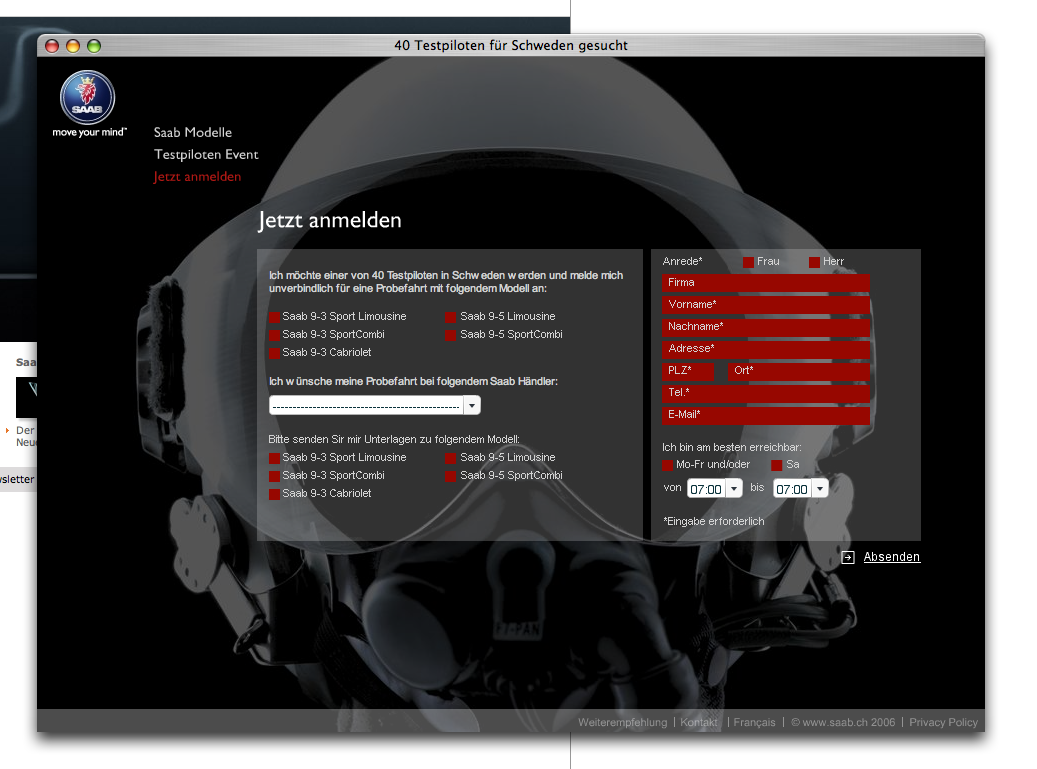Click into the Vorname input field
Image resolution: width=1037 pixels, height=769 pixels.
pos(765,304)
